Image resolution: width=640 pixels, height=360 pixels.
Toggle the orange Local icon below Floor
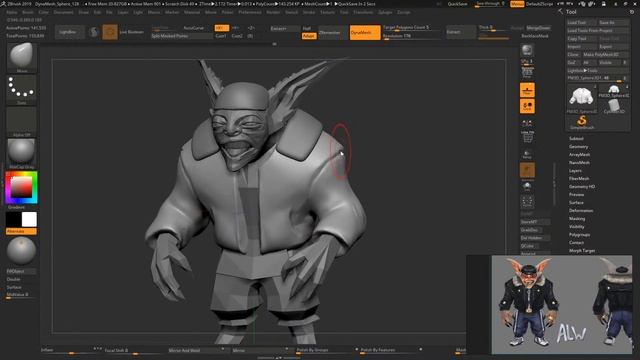[x=527, y=107]
